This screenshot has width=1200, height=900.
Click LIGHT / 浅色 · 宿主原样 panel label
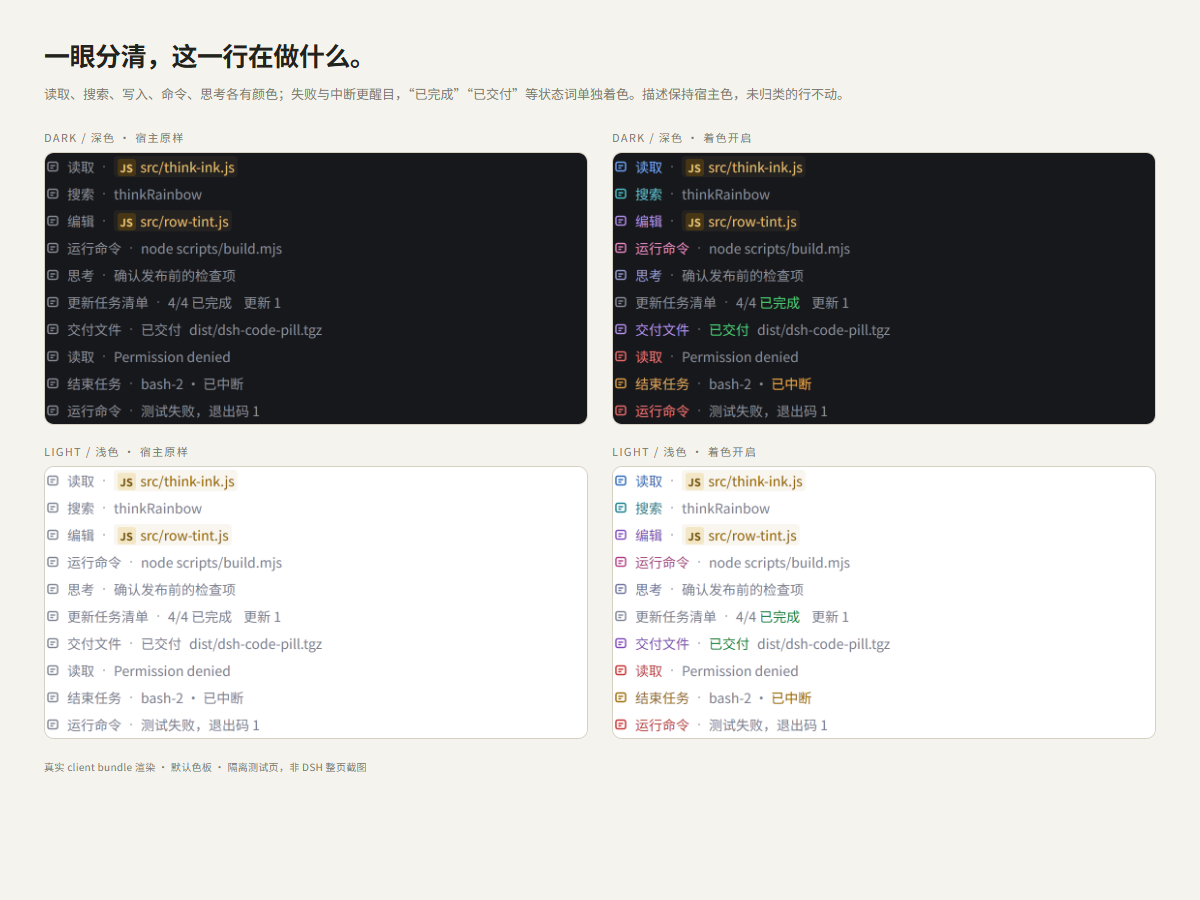(116, 452)
